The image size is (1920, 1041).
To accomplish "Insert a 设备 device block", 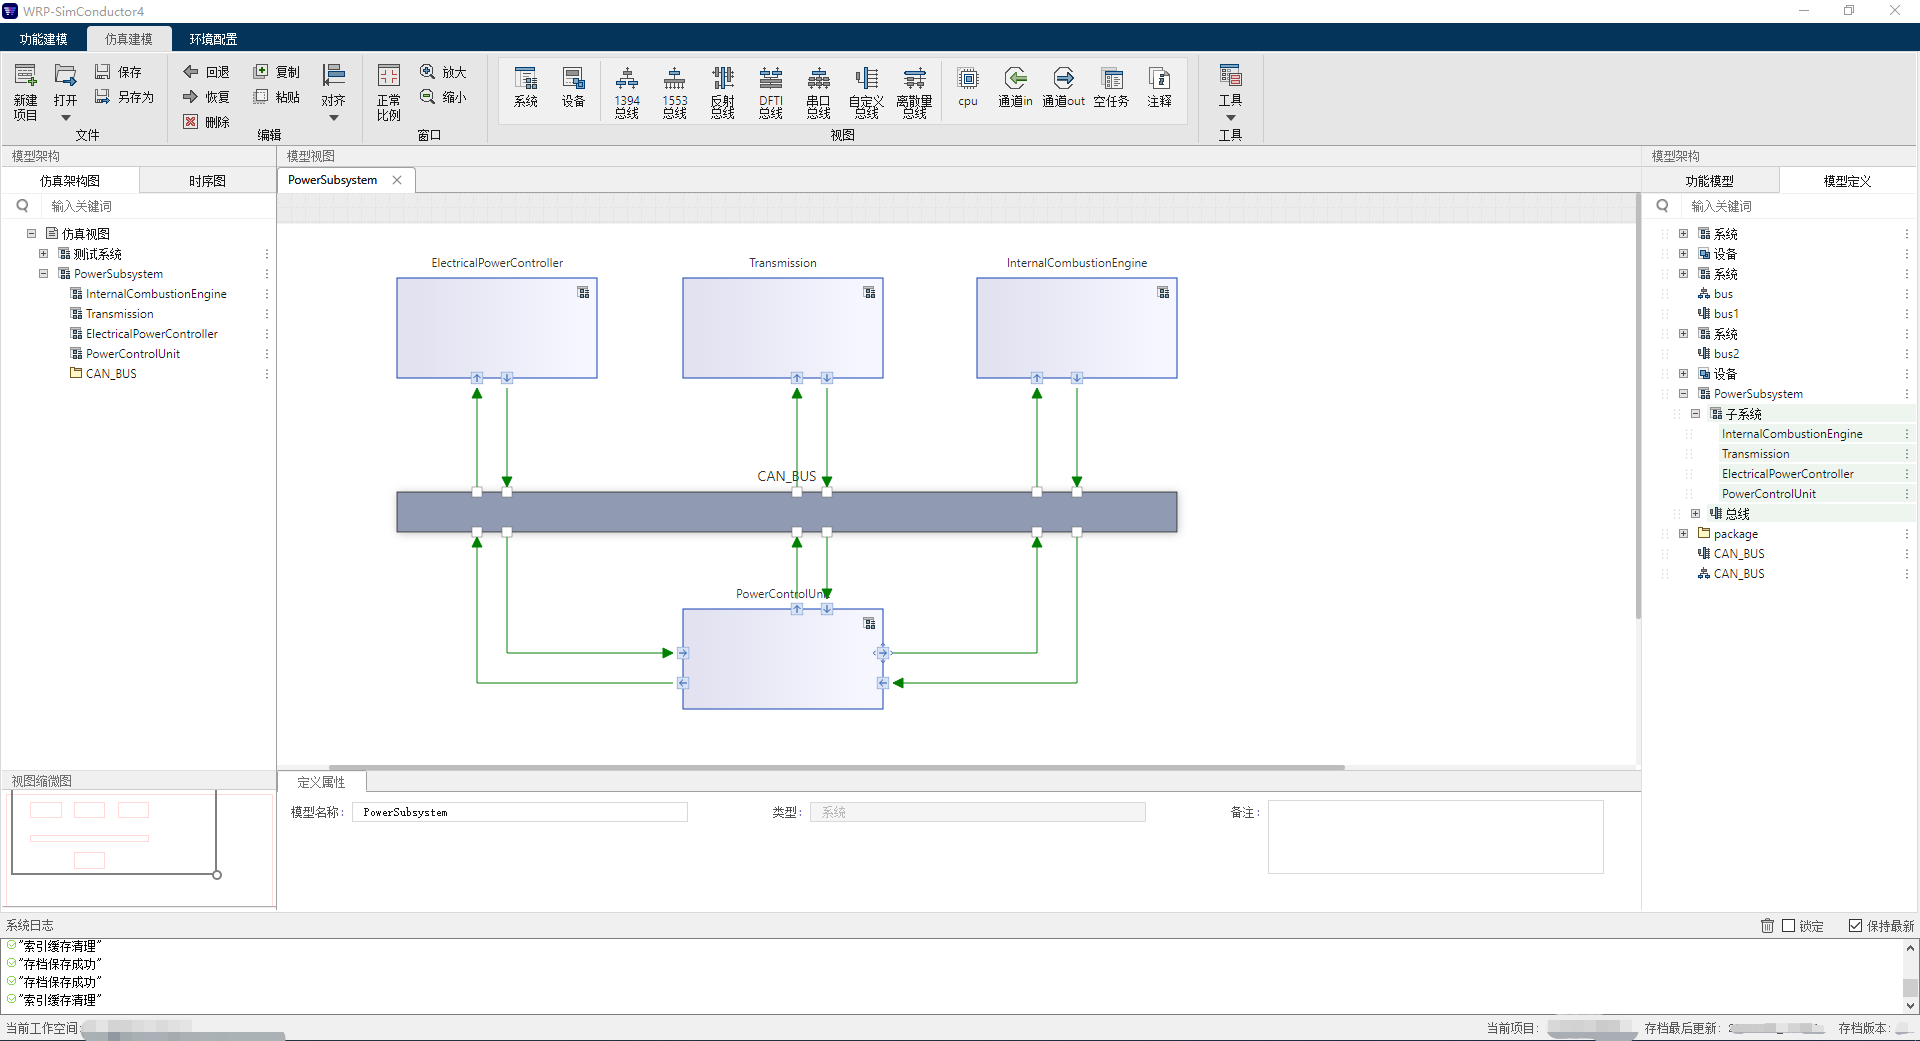I will point(573,87).
